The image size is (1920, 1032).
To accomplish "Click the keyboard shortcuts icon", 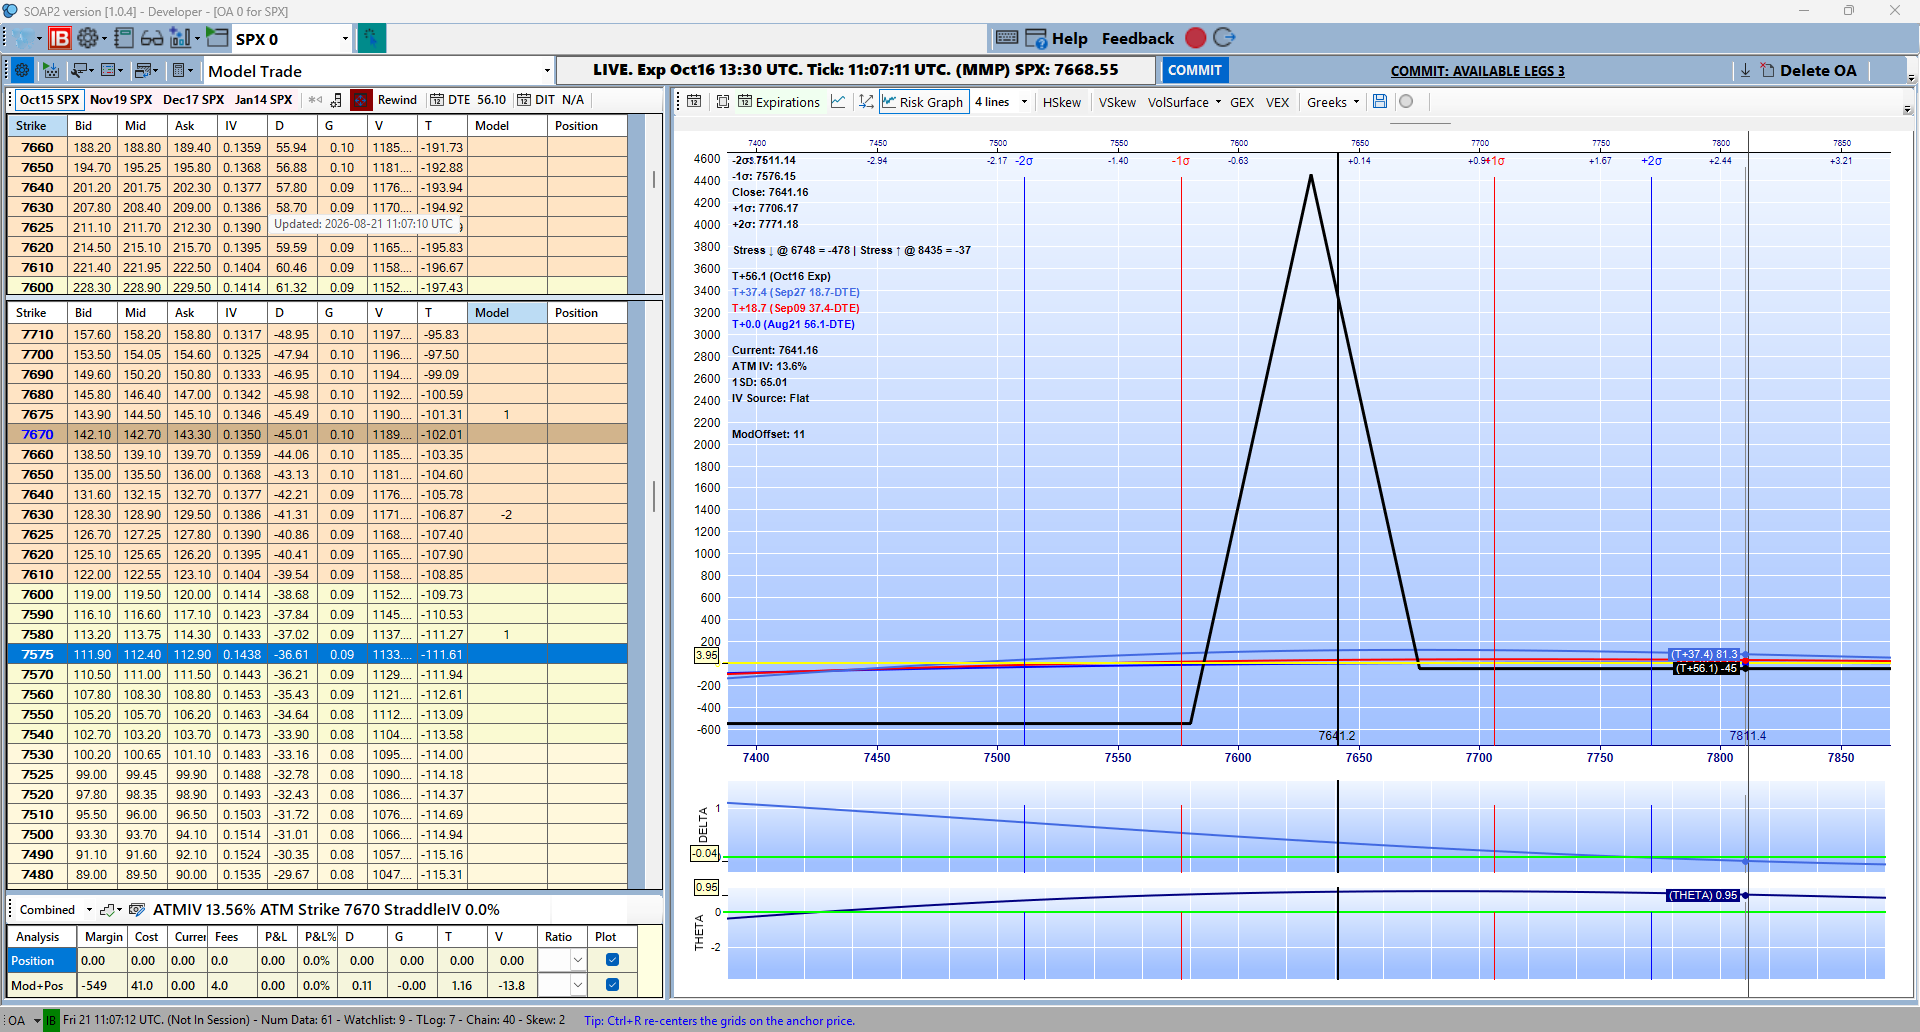I will tap(1007, 38).
